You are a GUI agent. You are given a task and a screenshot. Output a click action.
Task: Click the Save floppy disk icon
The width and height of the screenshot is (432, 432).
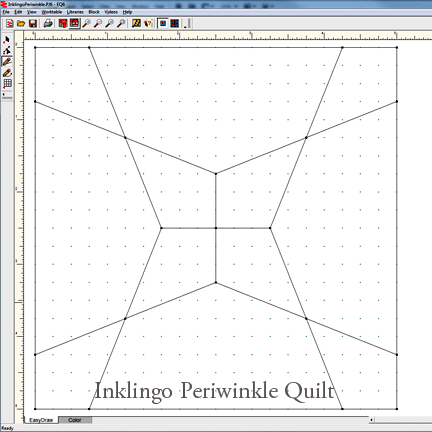[33, 23]
